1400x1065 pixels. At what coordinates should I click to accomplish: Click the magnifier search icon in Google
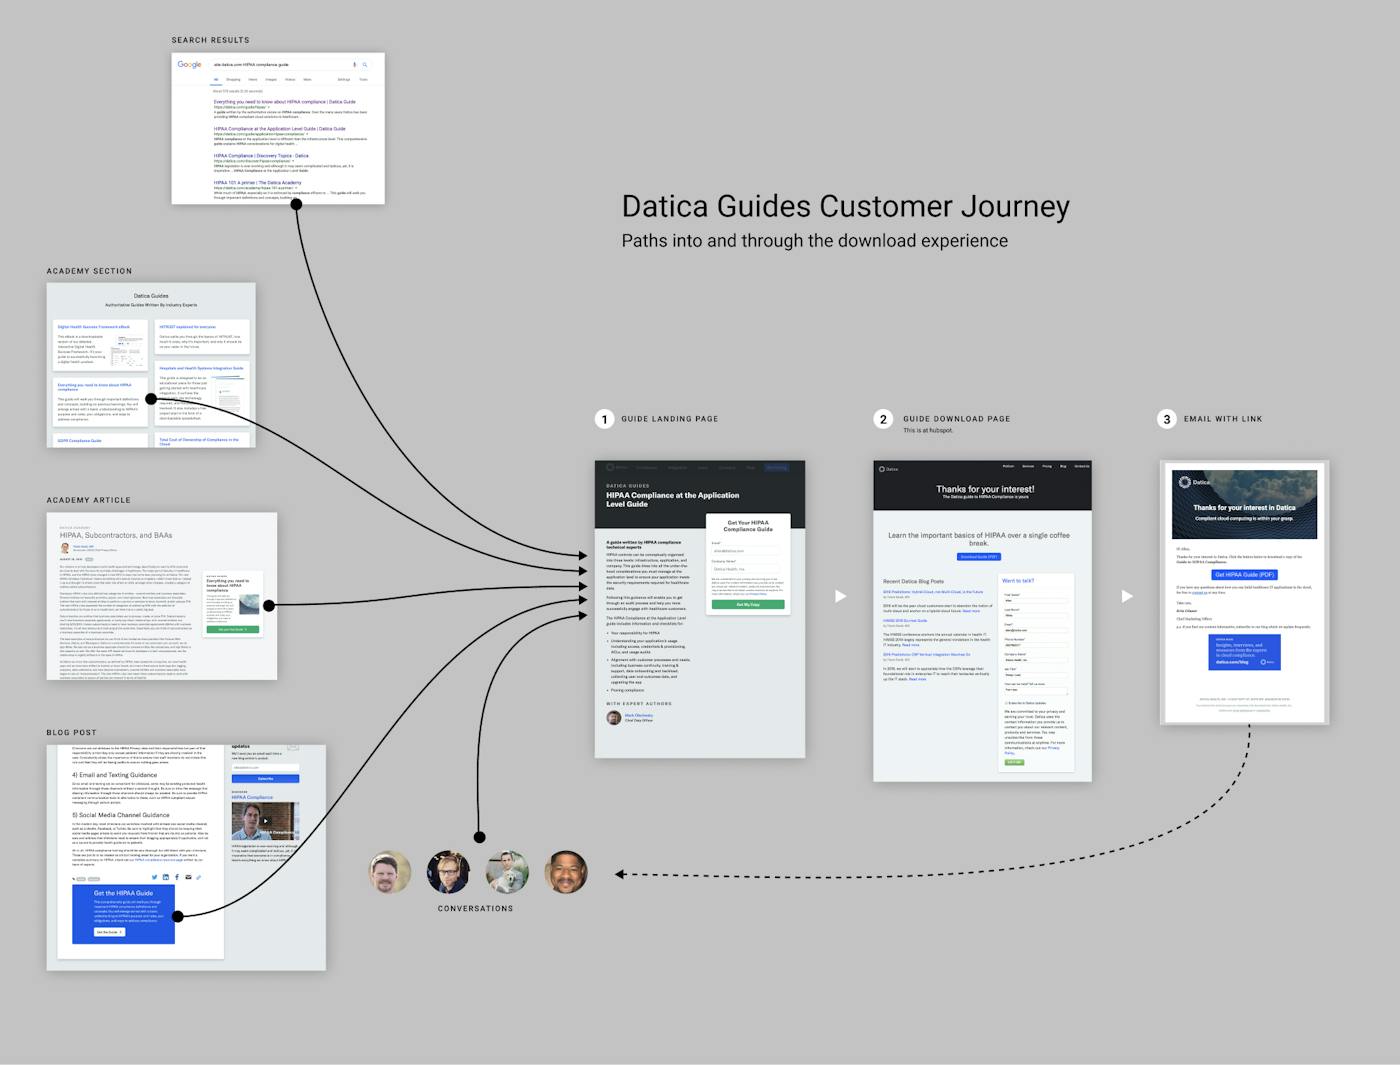365,65
